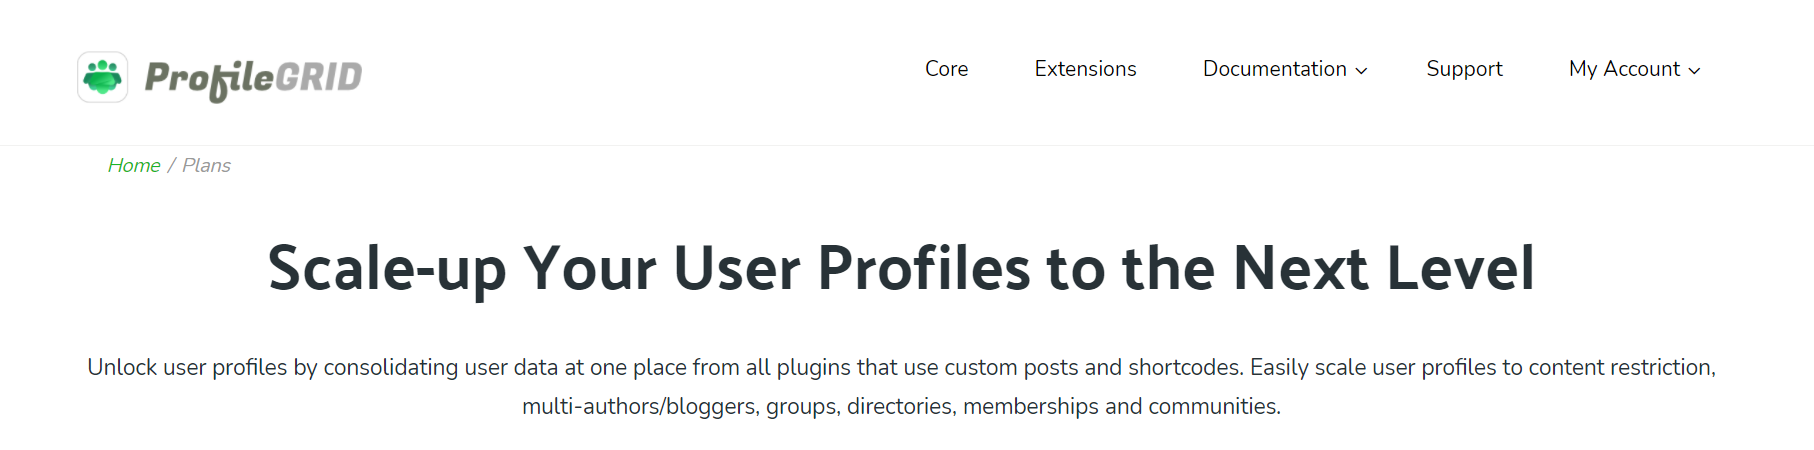Open the Documentation menu label

coord(1274,69)
